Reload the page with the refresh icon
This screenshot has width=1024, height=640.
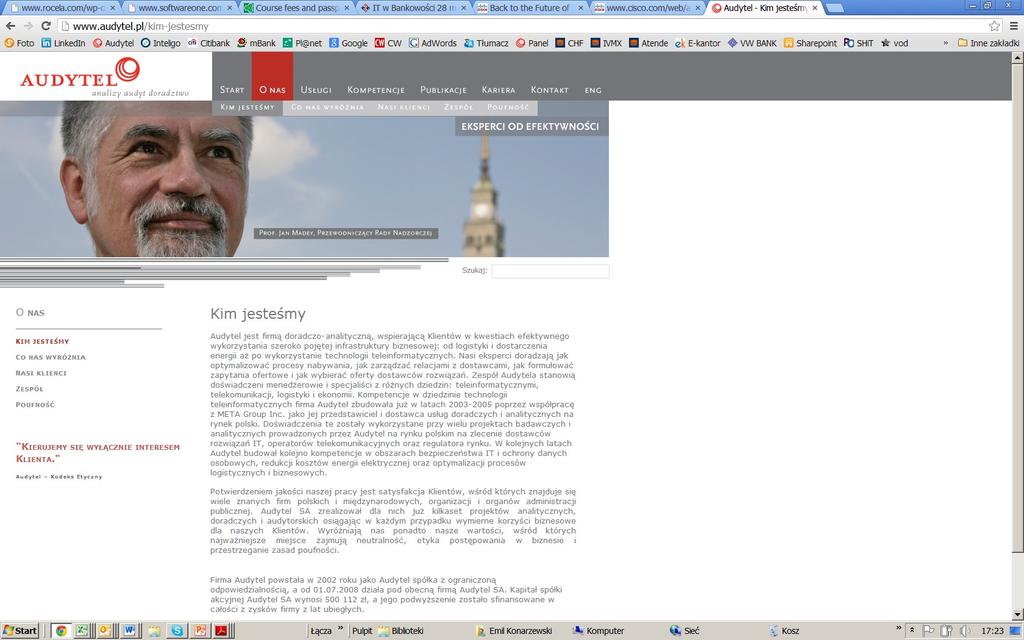point(46,26)
